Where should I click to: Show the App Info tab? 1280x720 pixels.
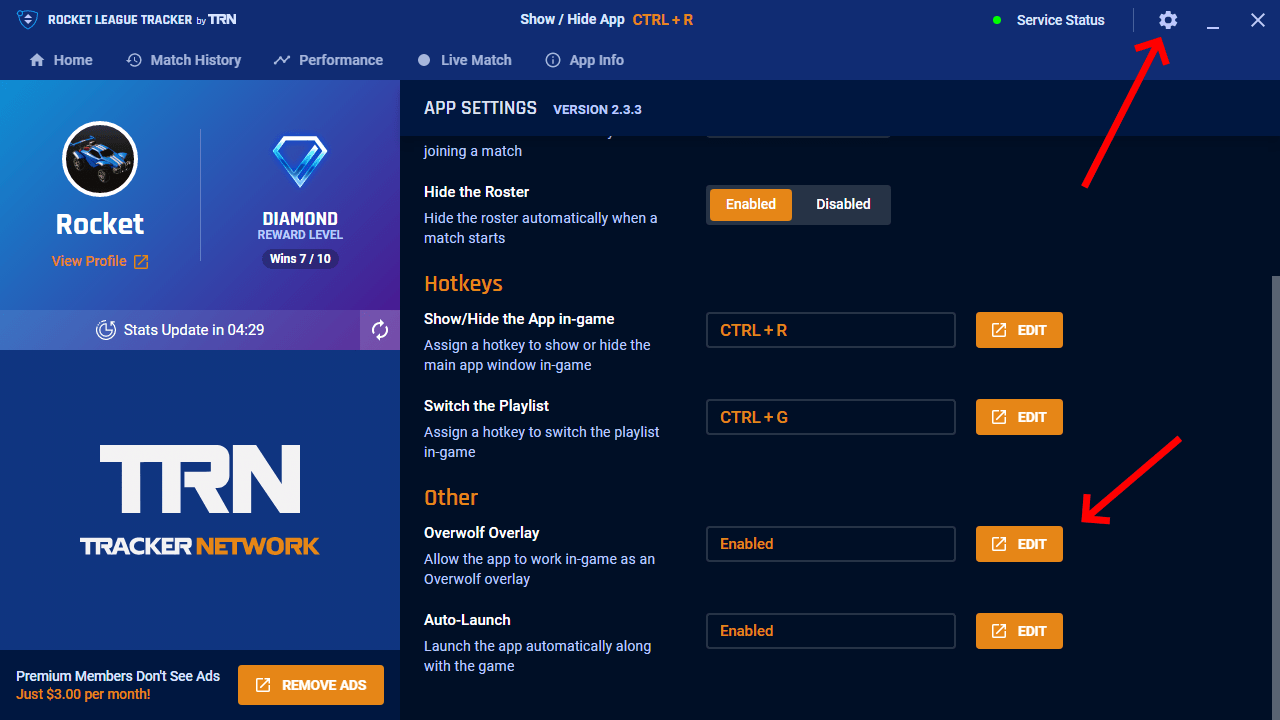pyautogui.click(x=584, y=60)
